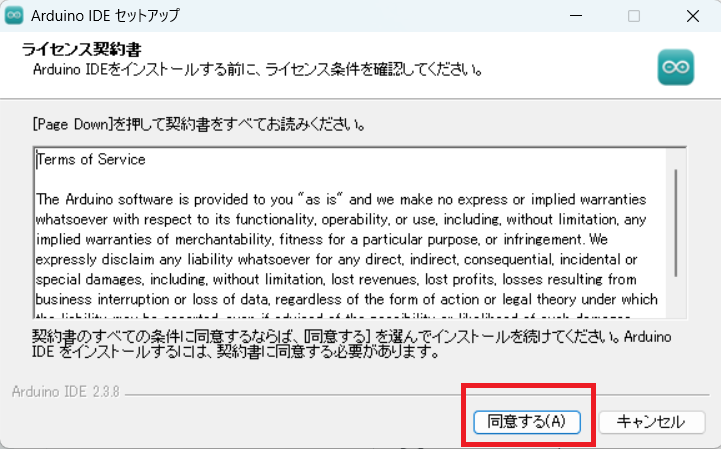Viewport: 721px width, 449px height.
Task: Click the "Terms of Service" heading
Action: pyautogui.click(x=91, y=160)
